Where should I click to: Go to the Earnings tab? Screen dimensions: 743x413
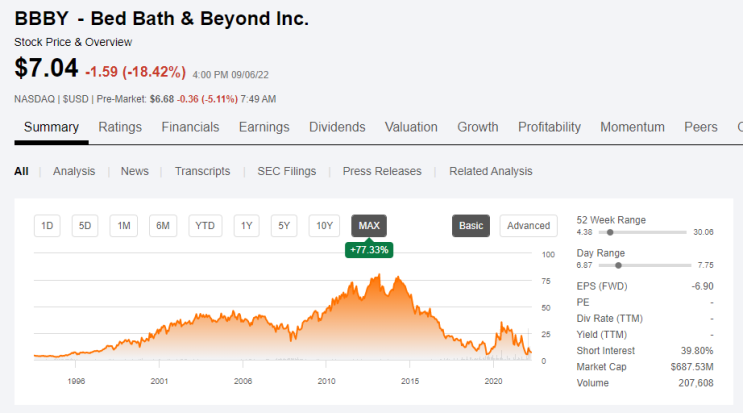click(x=264, y=127)
